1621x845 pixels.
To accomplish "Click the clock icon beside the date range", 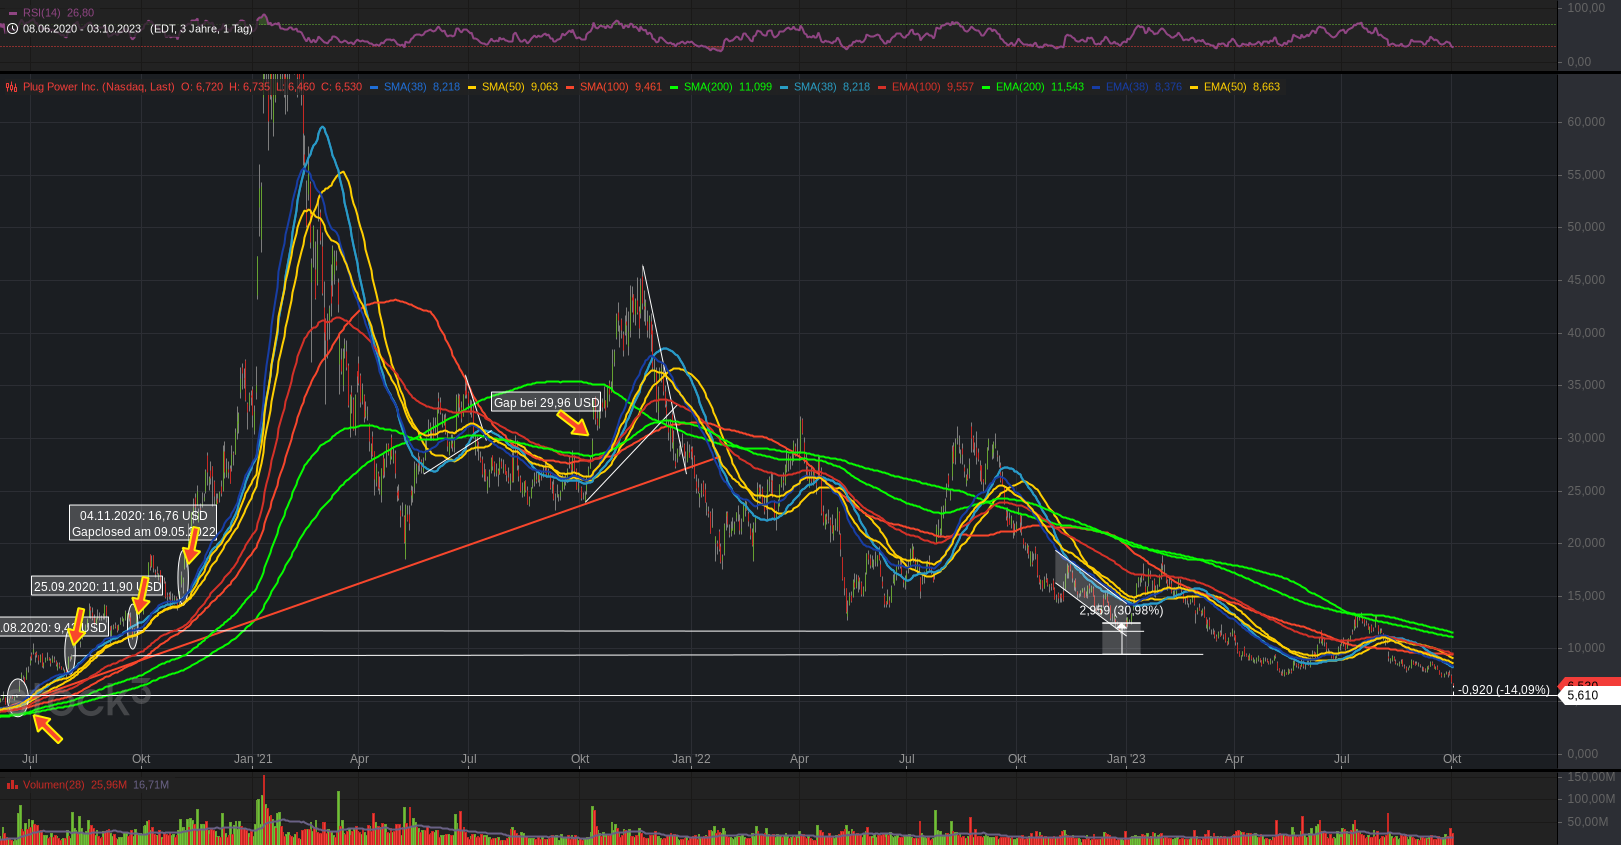I will click(12, 29).
